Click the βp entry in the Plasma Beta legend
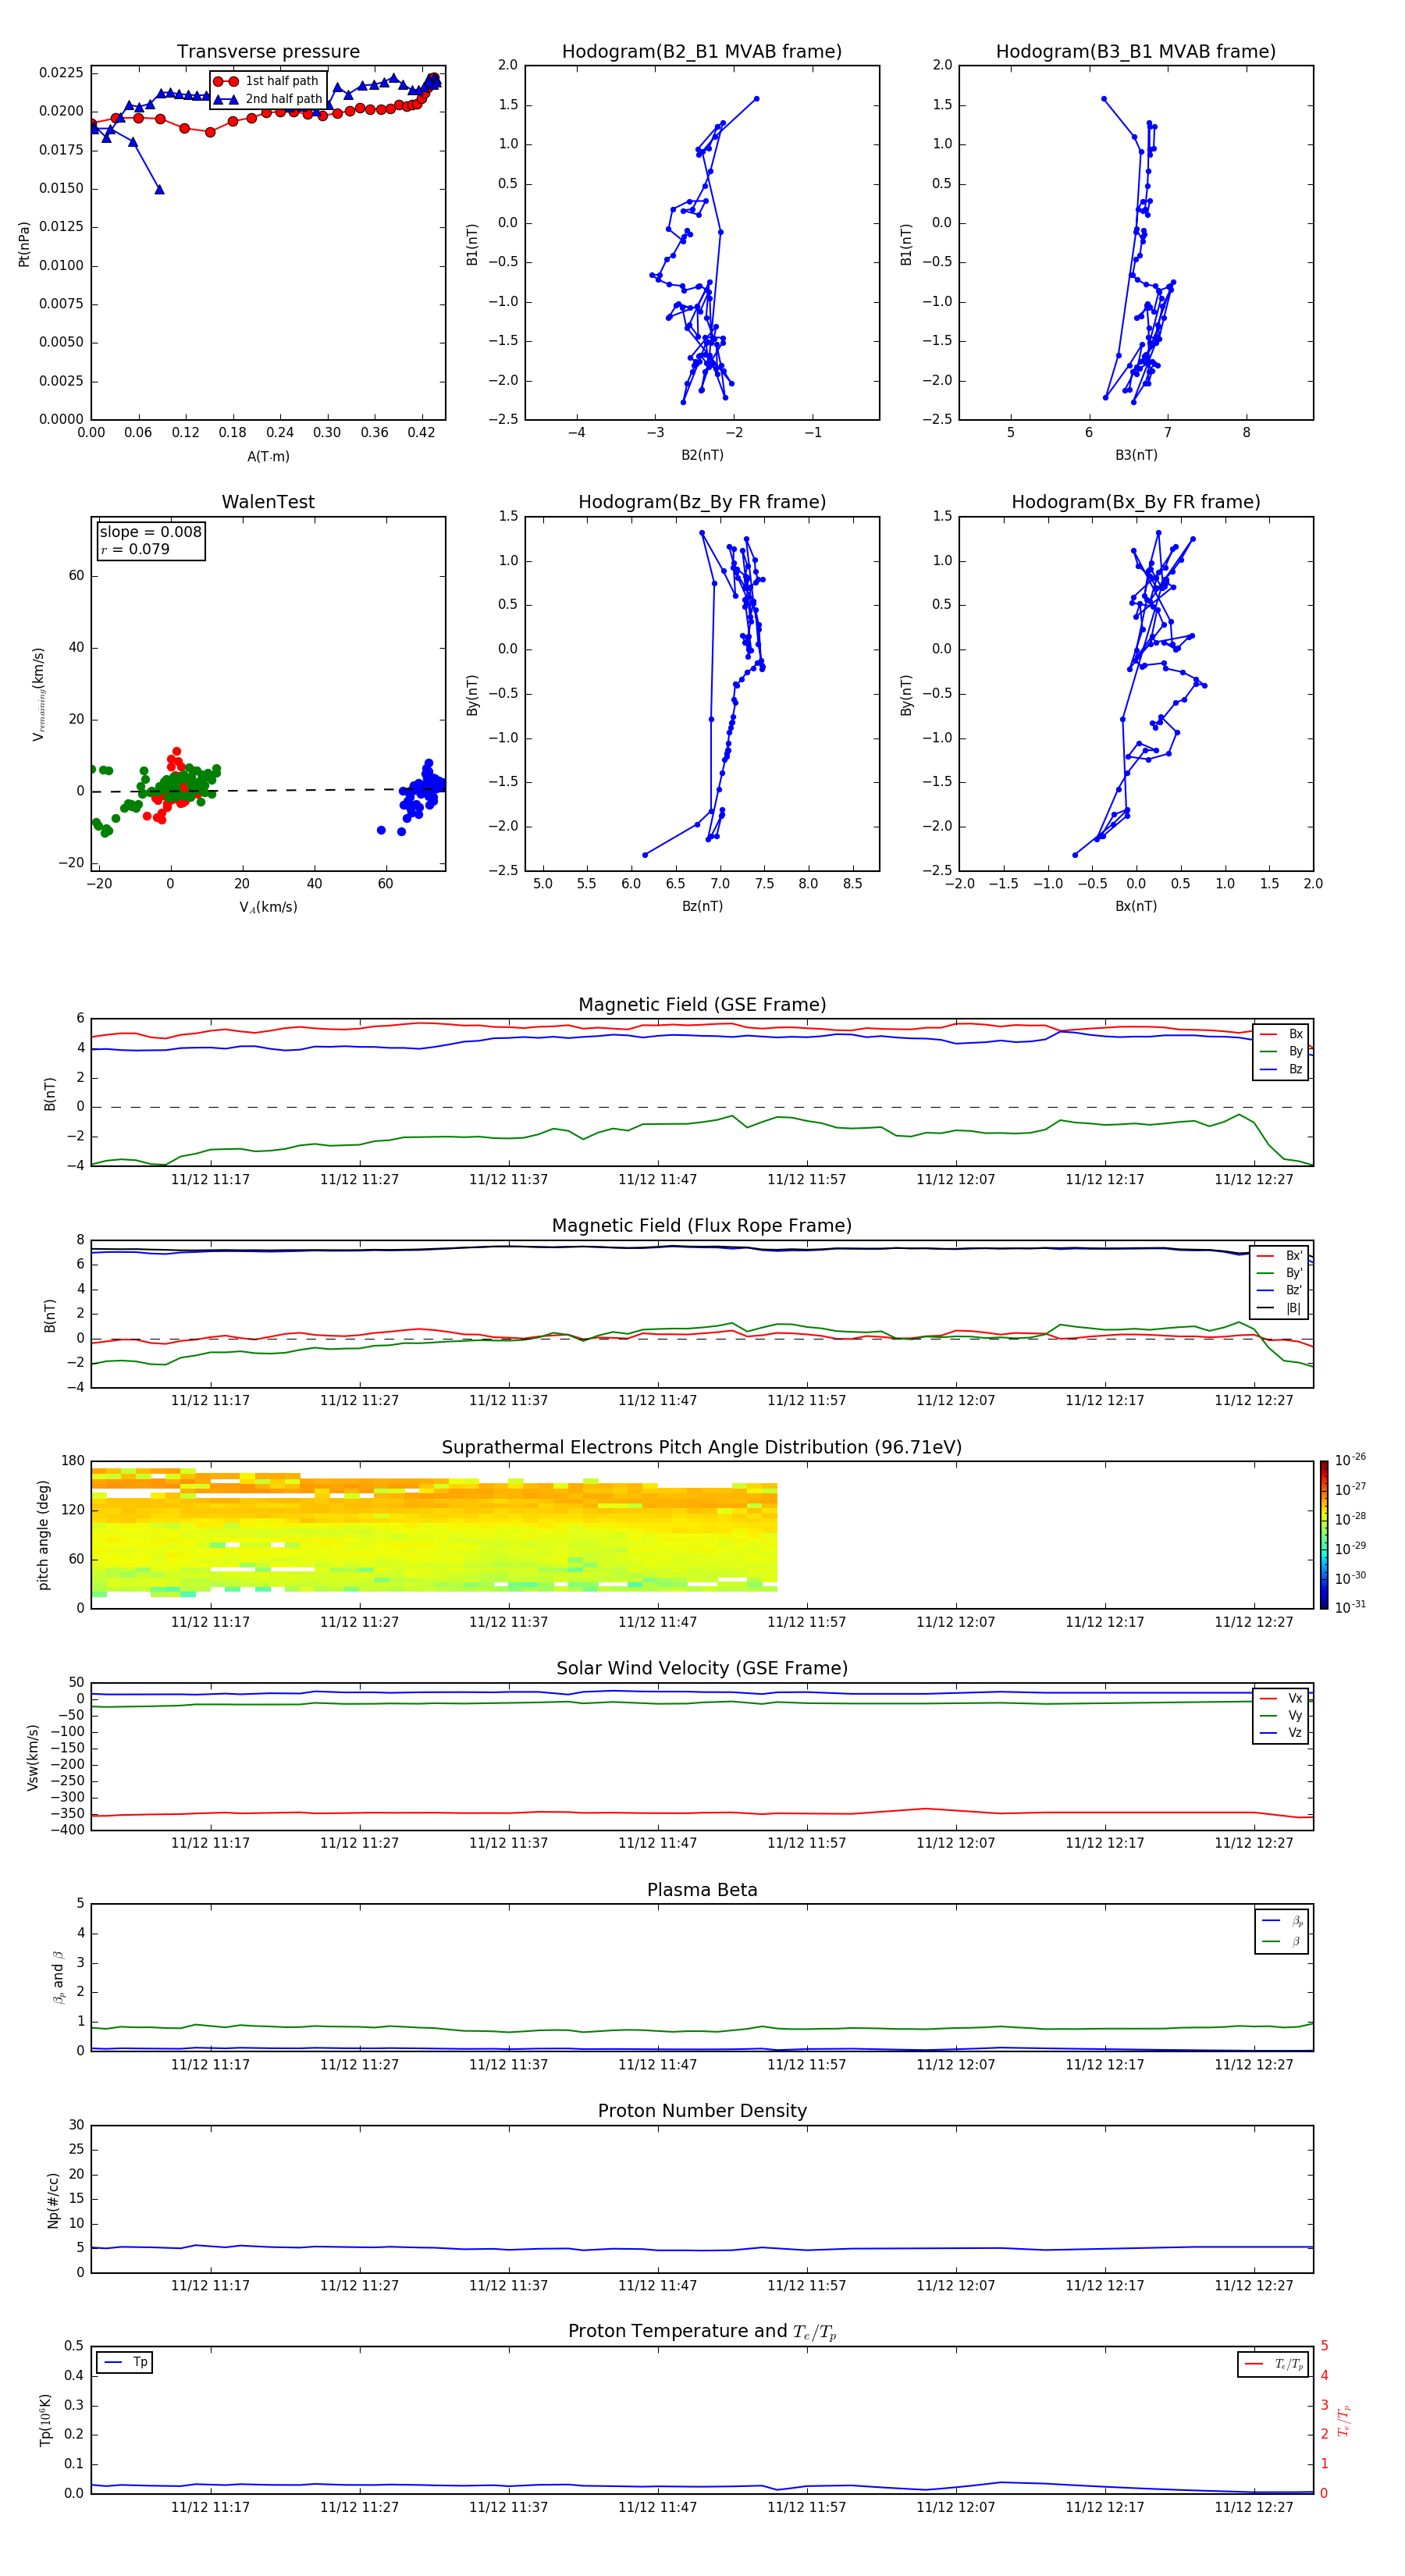1405x2576 pixels. 1282,1920
